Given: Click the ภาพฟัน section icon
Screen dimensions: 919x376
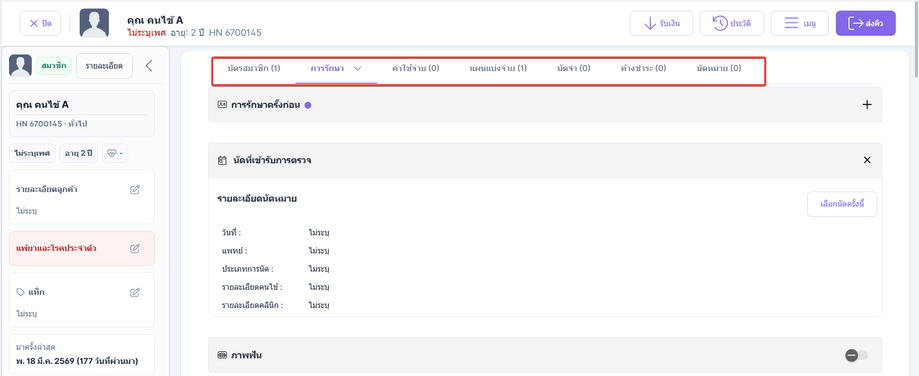Looking at the screenshot, I should (222, 355).
